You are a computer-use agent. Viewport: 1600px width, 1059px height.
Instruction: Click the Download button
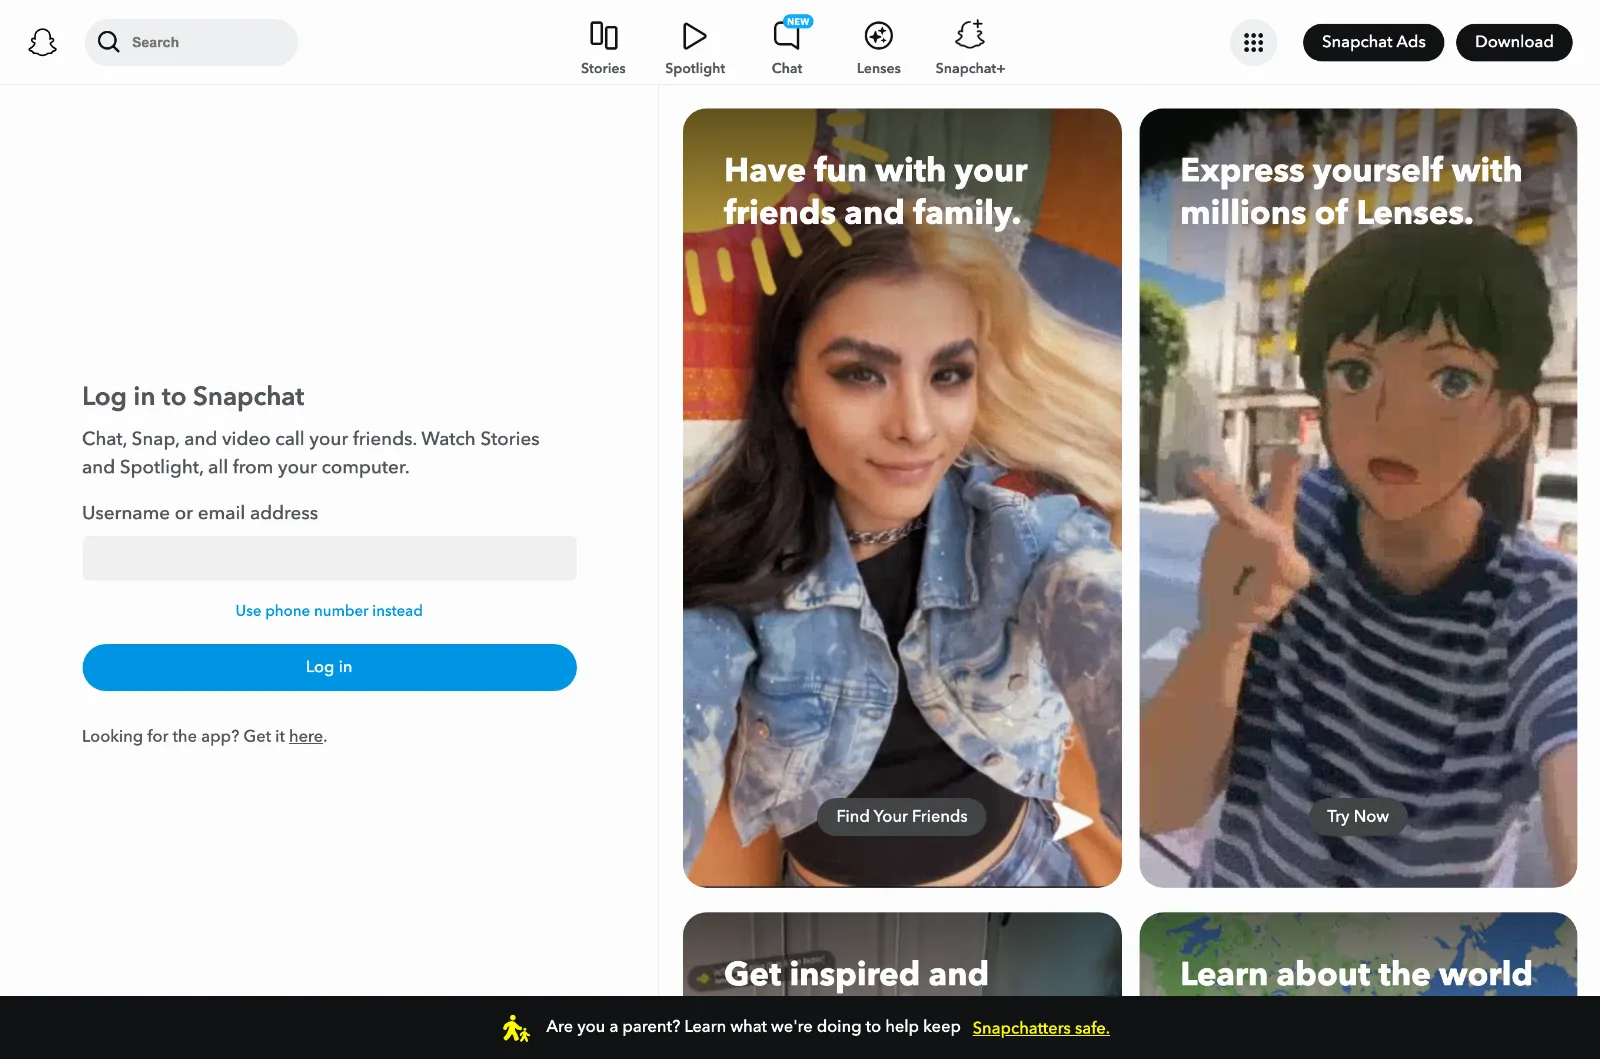1514,42
